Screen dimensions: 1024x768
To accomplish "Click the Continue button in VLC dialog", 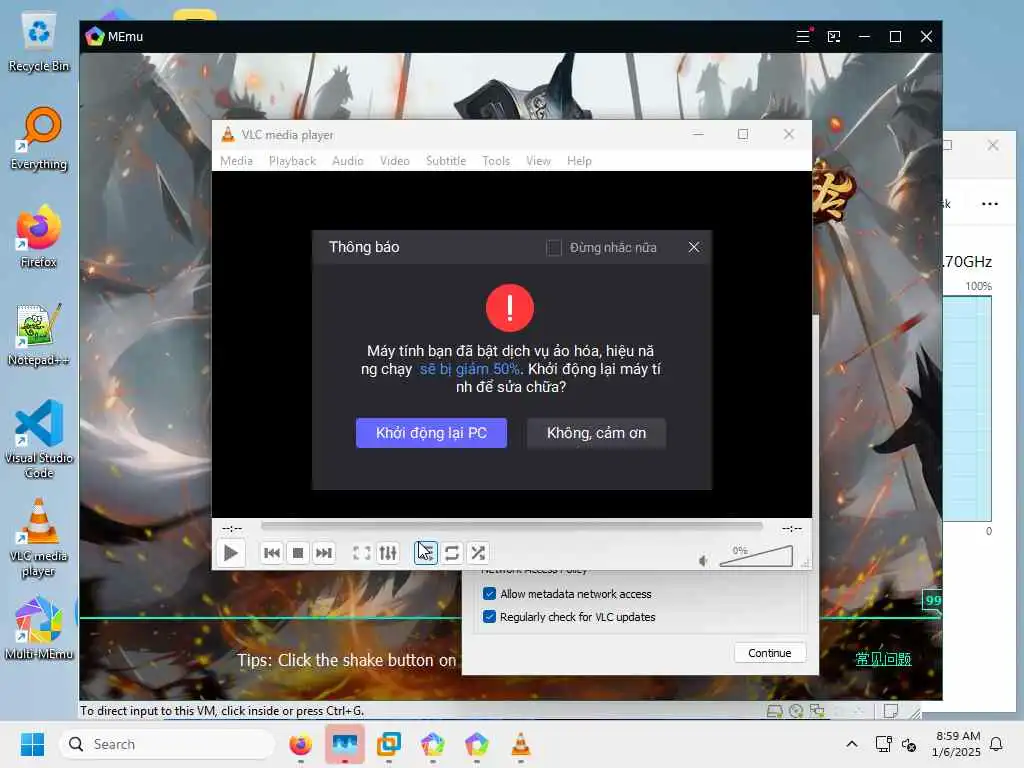I will click(769, 653).
